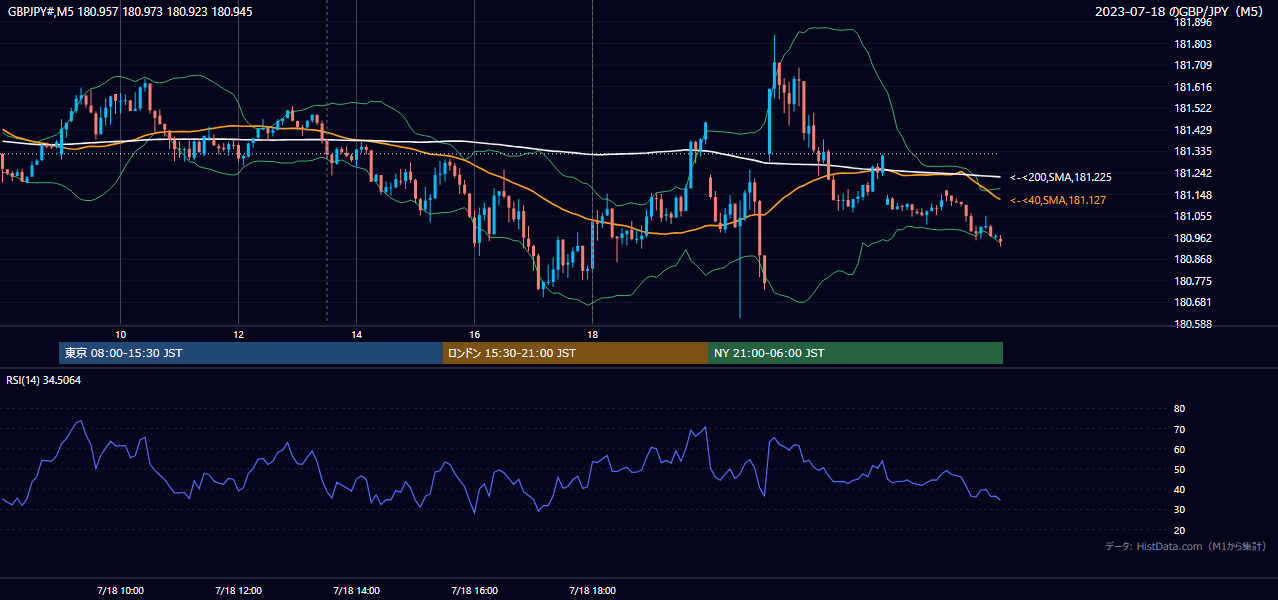Screen dimensions: 1278x600
Task: Click the HistData.com data source credit
Action: pos(1186,546)
